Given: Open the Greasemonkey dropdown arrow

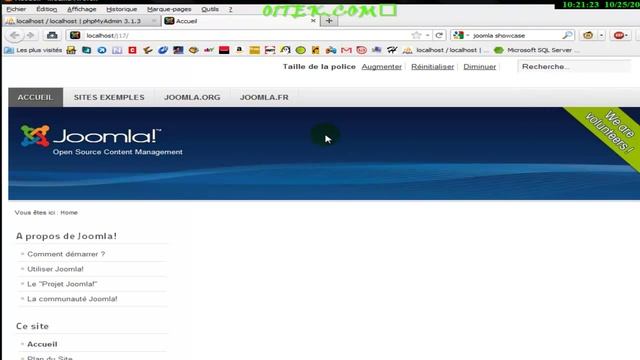Looking at the screenshot, I should (x=601, y=36).
